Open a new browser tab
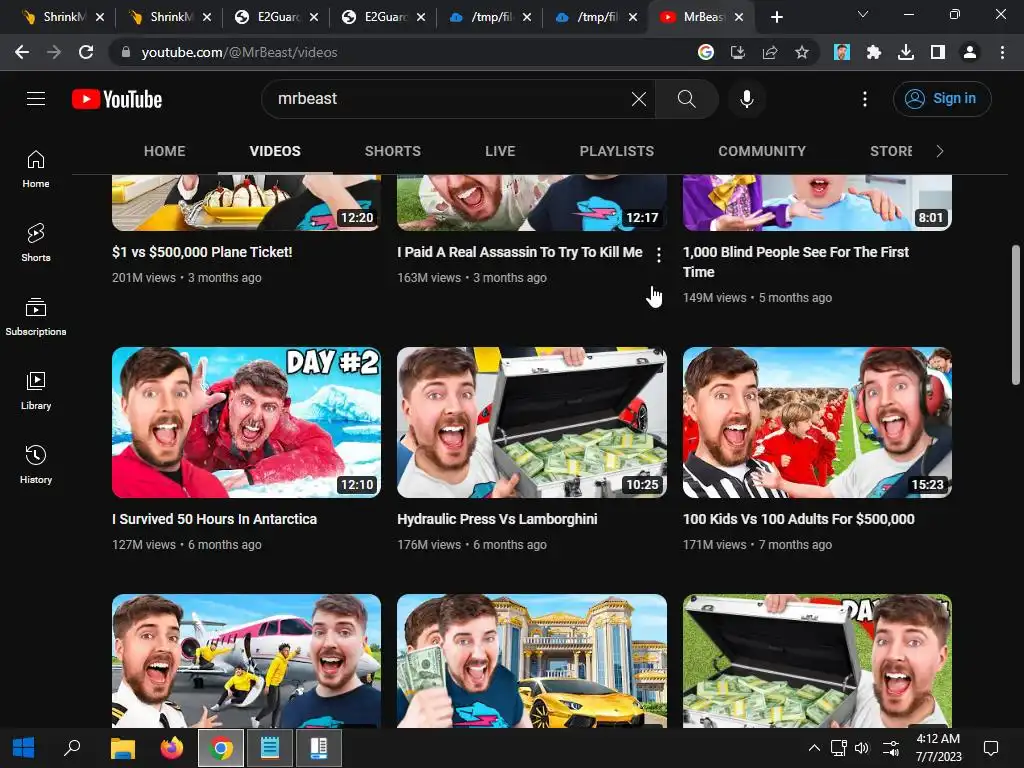This screenshot has height=768, width=1024. point(776,17)
